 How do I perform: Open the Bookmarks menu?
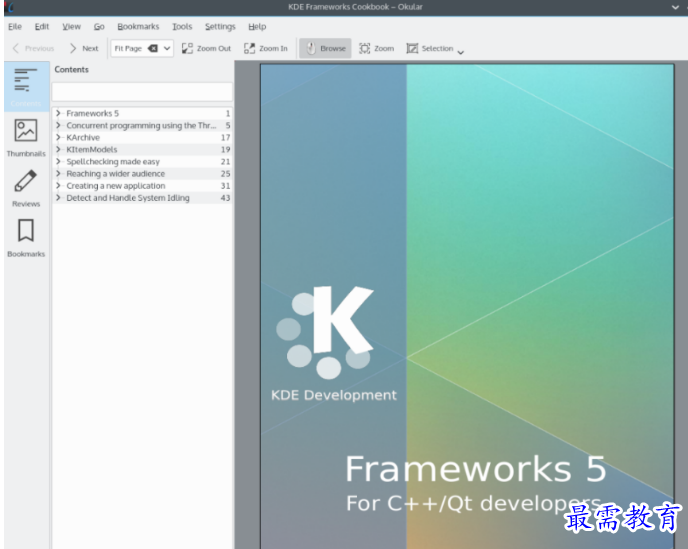[x=138, y=27]
